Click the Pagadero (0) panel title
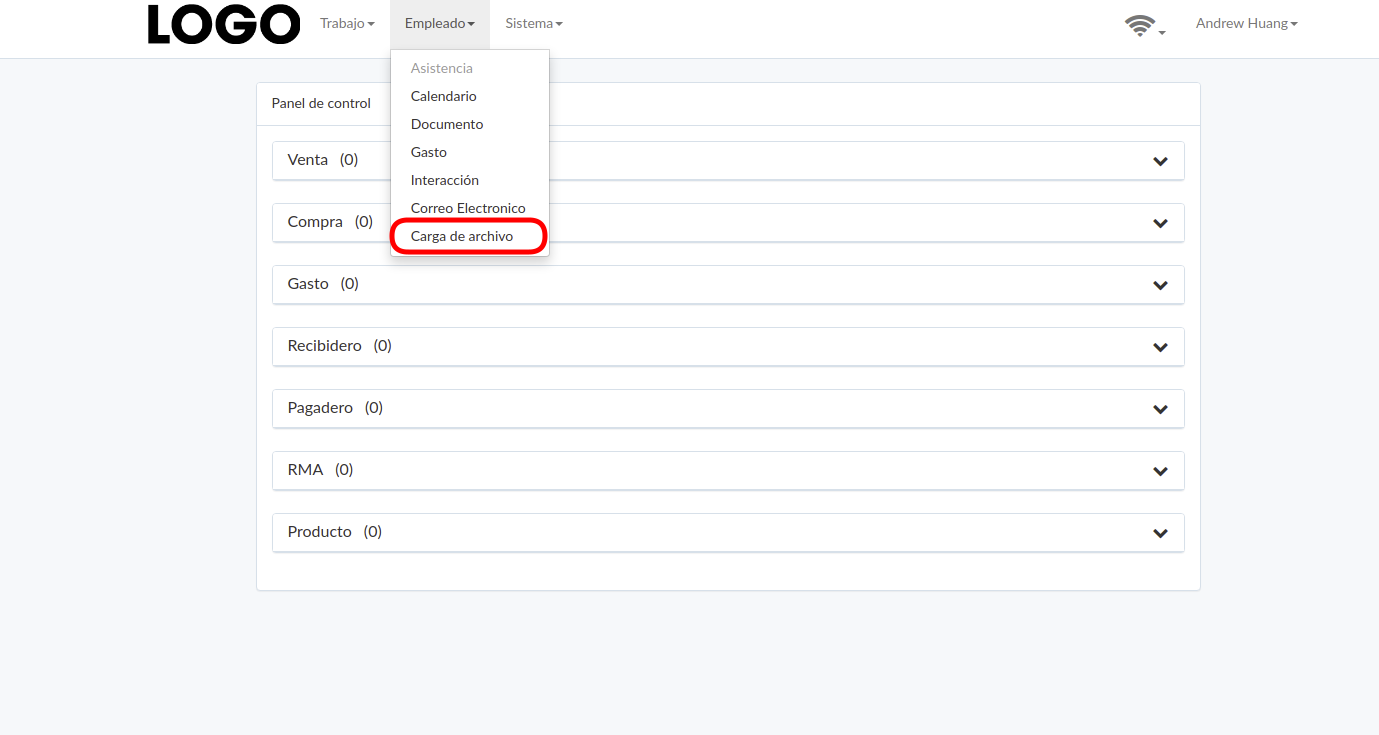The image size is (1379, 735). [x=335, y=408]
